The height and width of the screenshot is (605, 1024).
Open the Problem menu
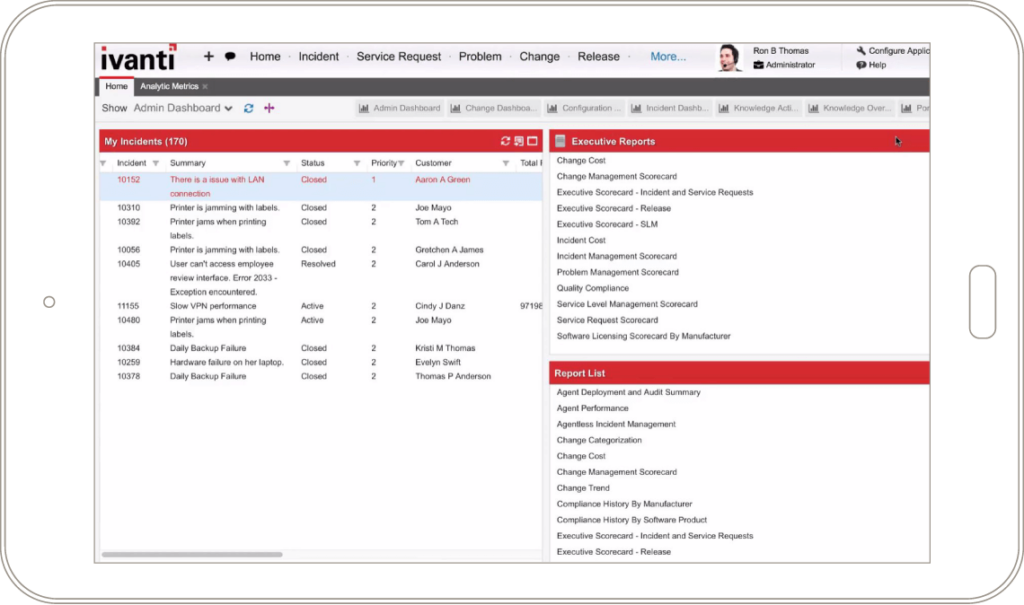click(x=480, y=56)
